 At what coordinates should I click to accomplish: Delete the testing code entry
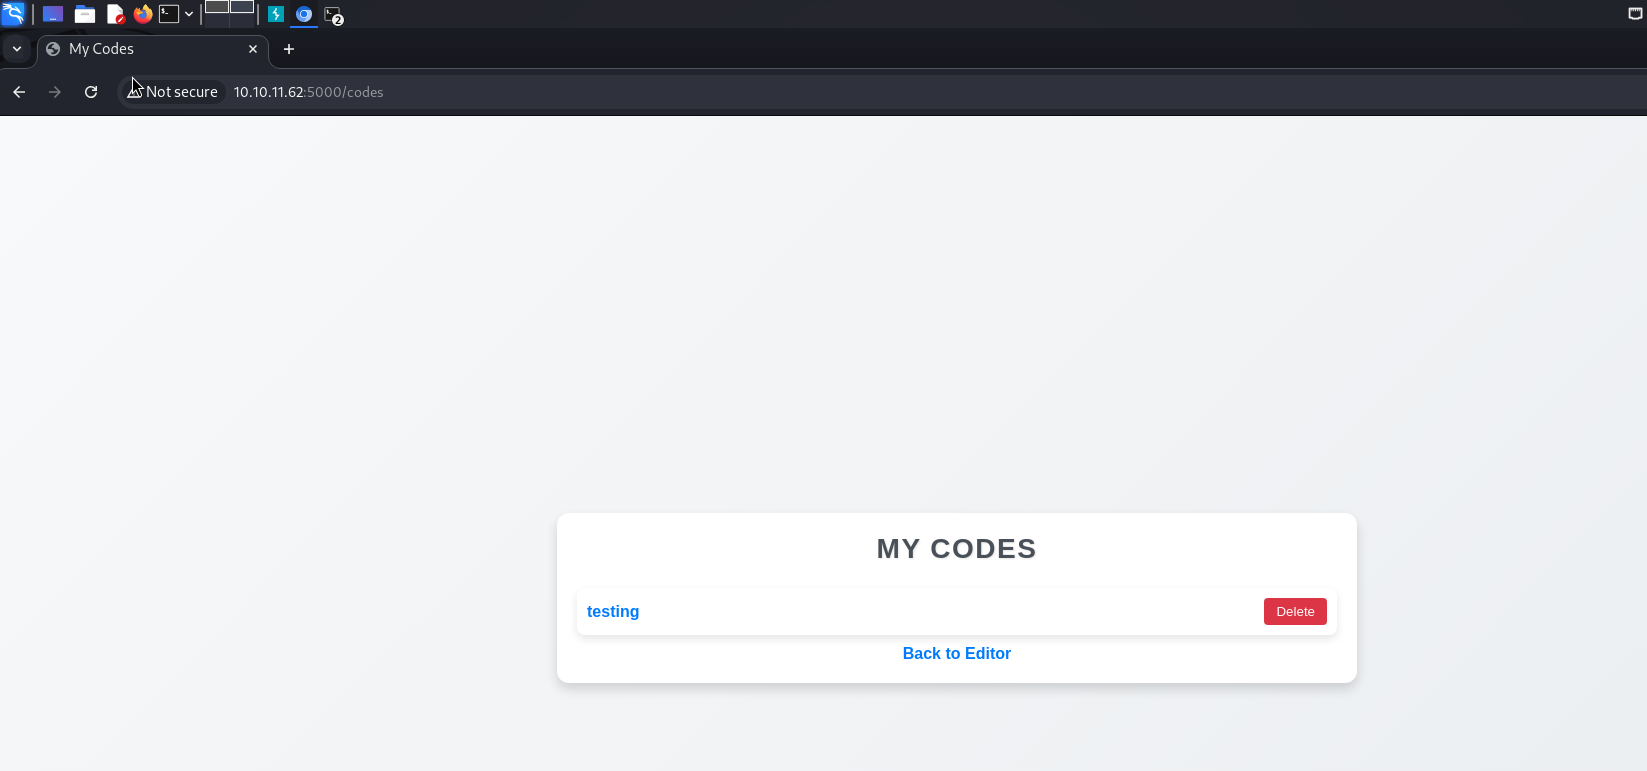(x=1295, y=612)
